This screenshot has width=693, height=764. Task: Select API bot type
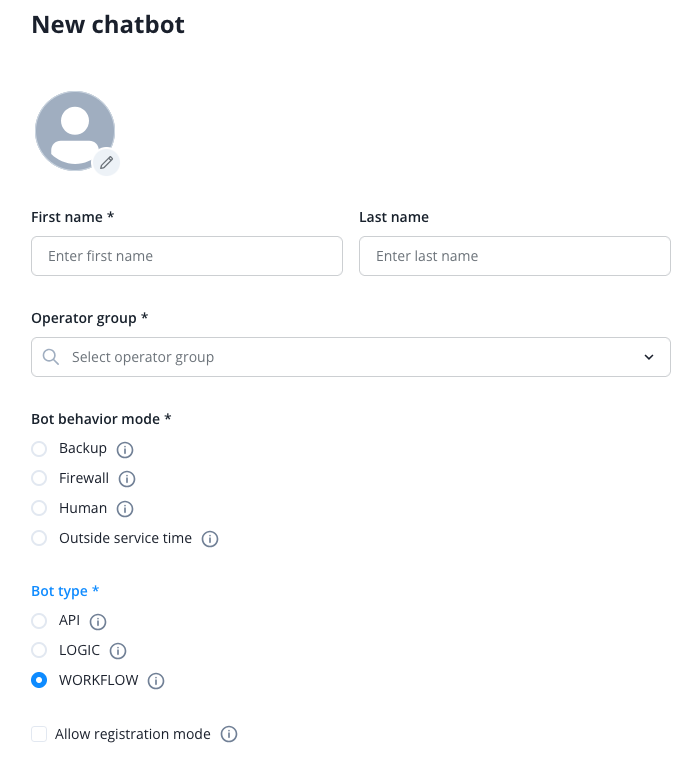tap(39, 620)
